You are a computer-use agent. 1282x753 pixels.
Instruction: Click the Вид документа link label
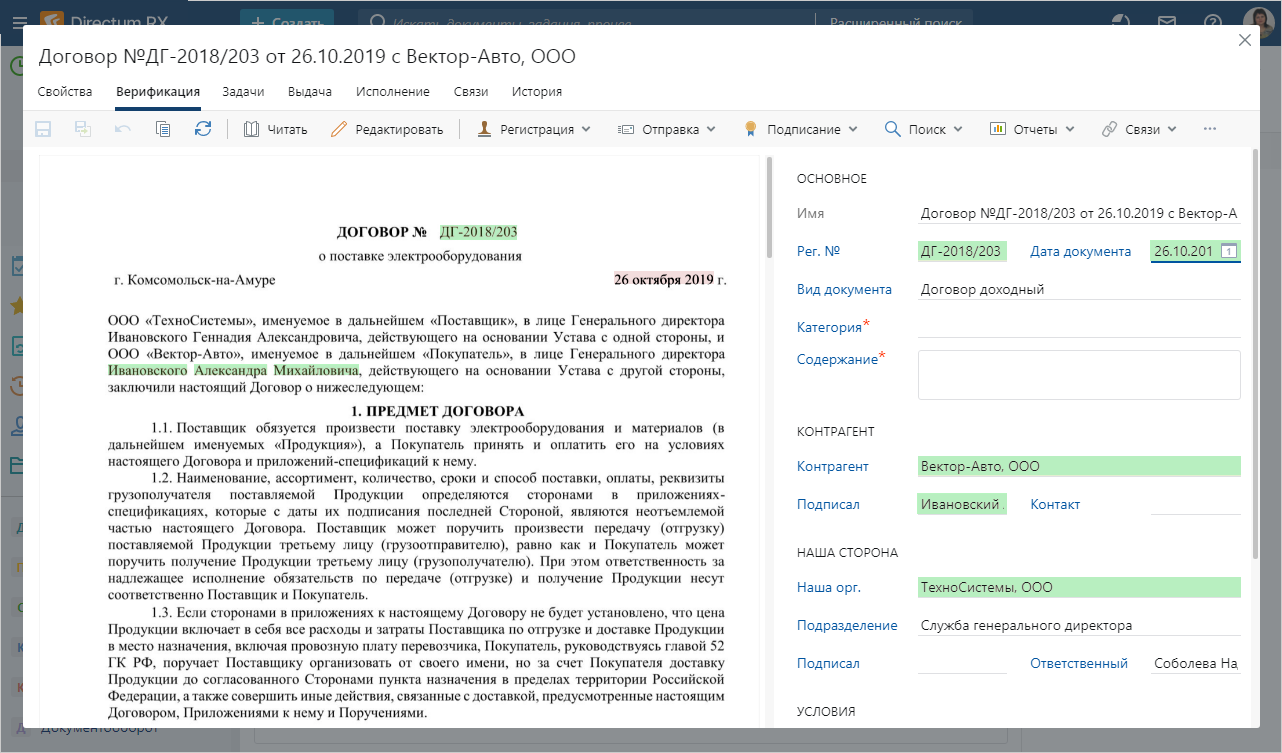tap(843, 289)
